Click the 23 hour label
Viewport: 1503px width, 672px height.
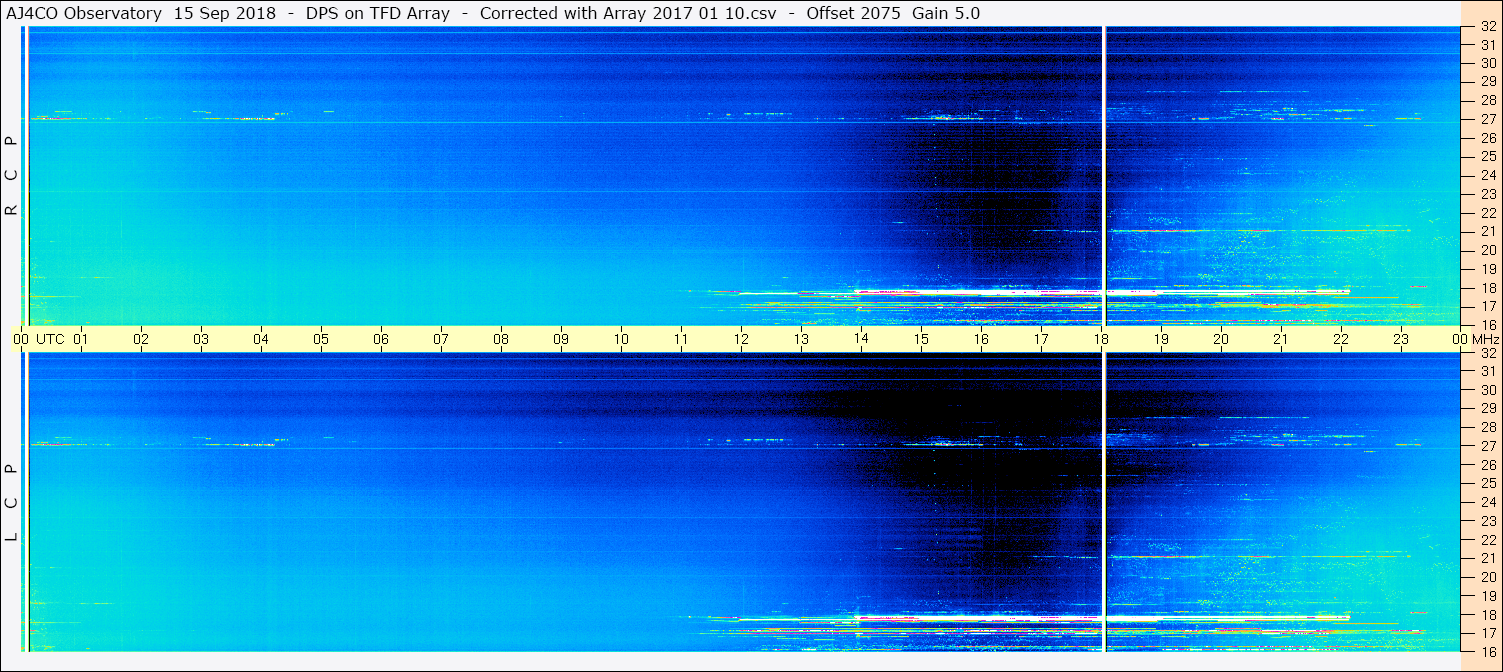point(1401,339)
